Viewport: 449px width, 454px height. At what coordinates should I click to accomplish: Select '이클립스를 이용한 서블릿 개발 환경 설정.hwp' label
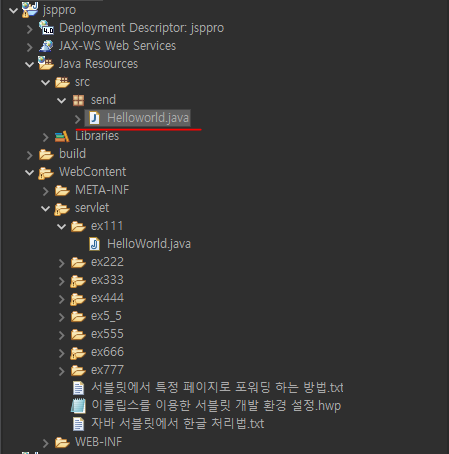[x=216, y=405]
